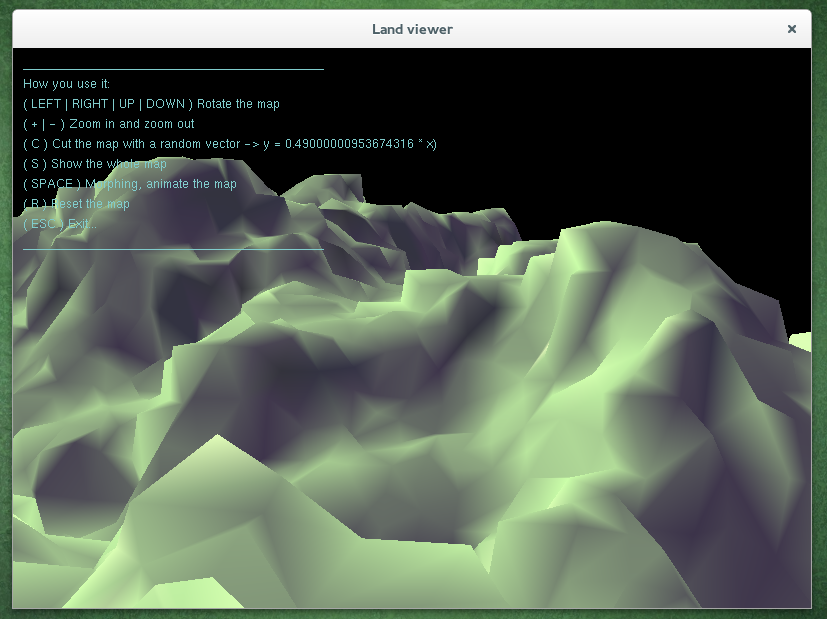Click the 'Rotate the map' instruction line

click(x=151, y=104)
